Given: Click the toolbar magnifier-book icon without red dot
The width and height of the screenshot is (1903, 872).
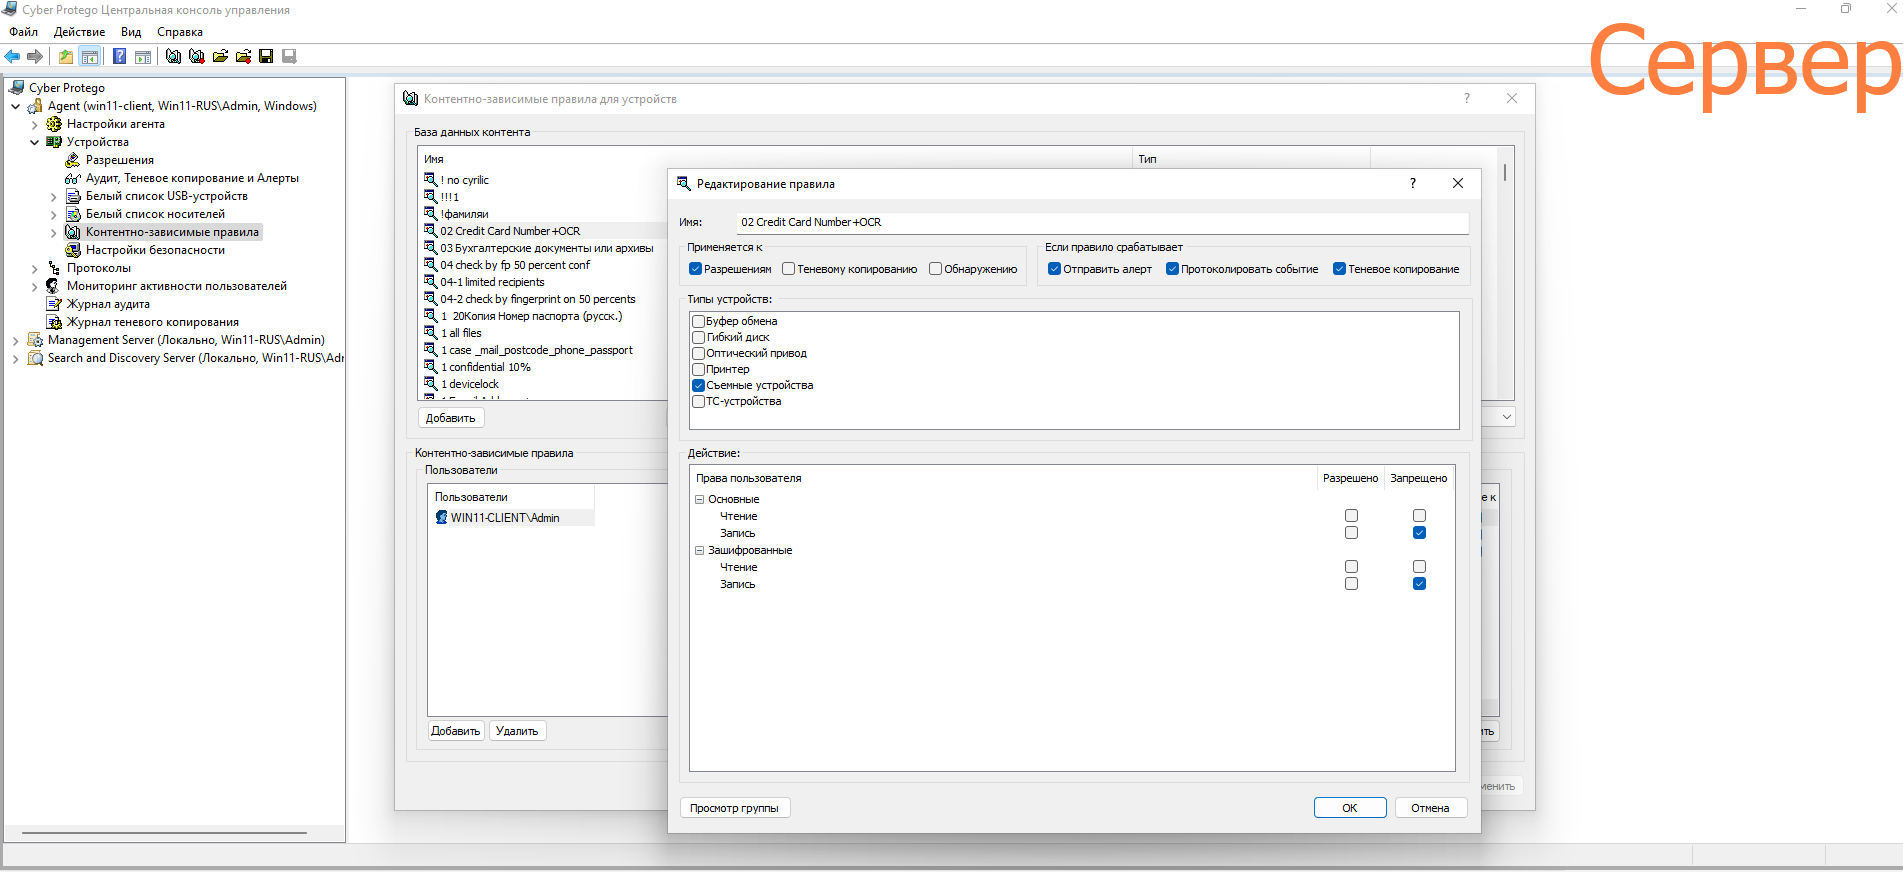Looking at the screenshot, I should click(173, 56).
